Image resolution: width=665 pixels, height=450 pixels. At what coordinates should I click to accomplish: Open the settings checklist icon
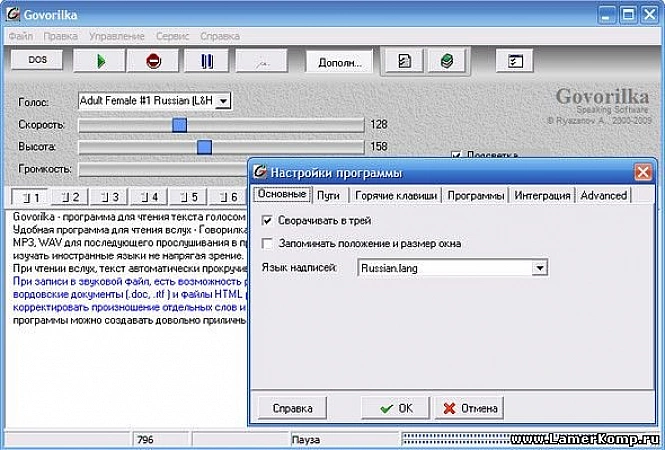516,61
